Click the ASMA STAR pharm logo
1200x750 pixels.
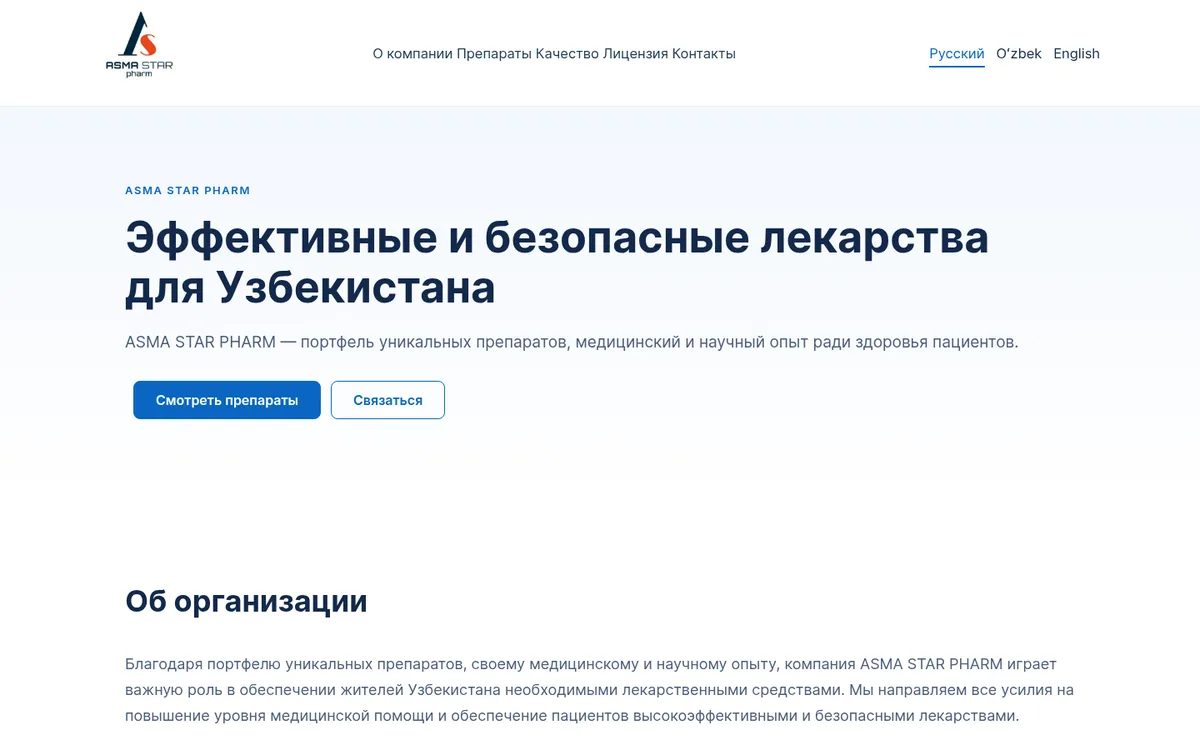[x=139, y=46]
